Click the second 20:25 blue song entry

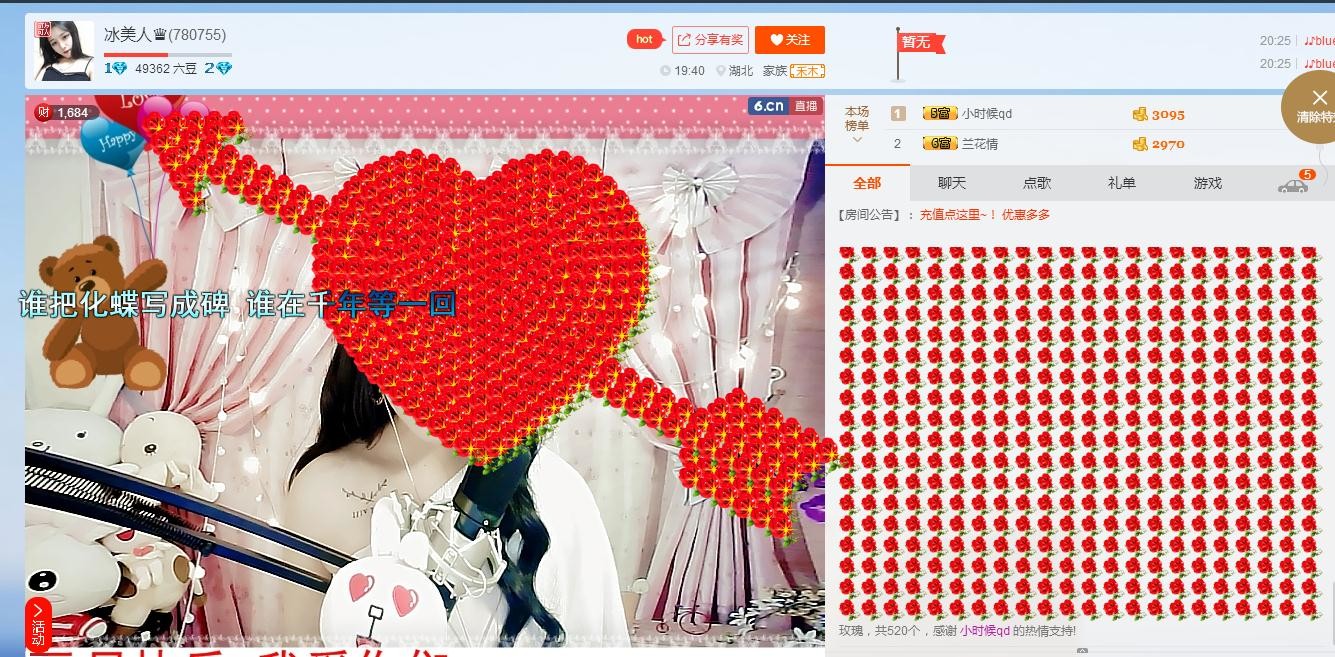click(x=1297, y=63)
